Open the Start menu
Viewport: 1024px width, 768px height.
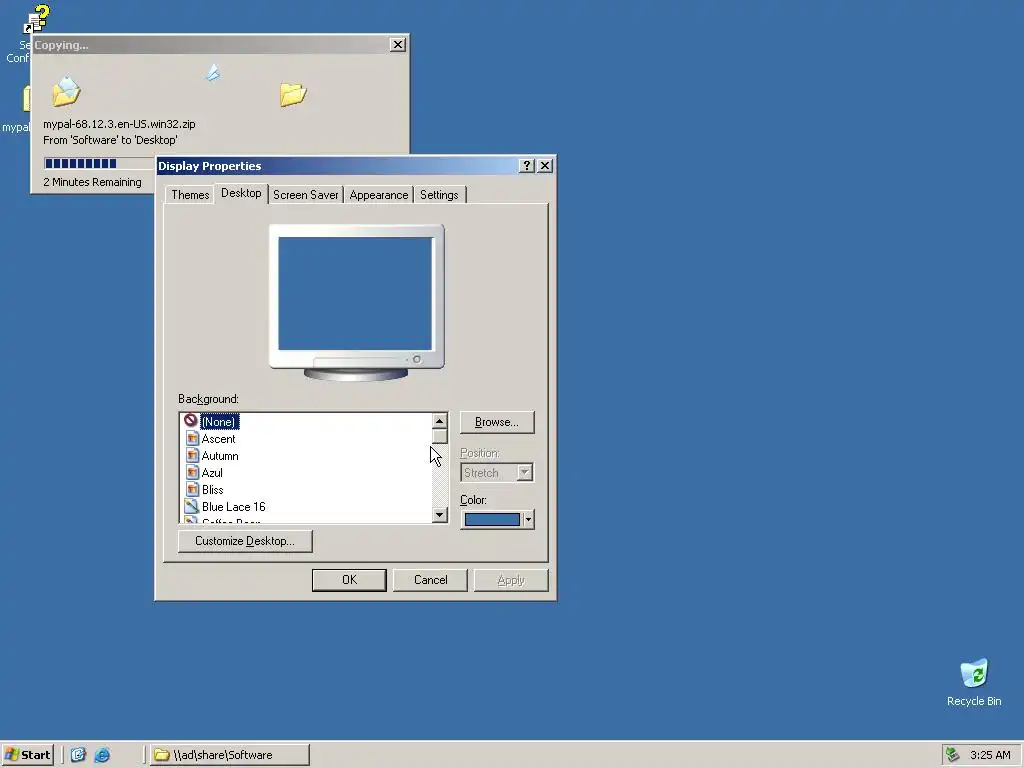(27, 755)
